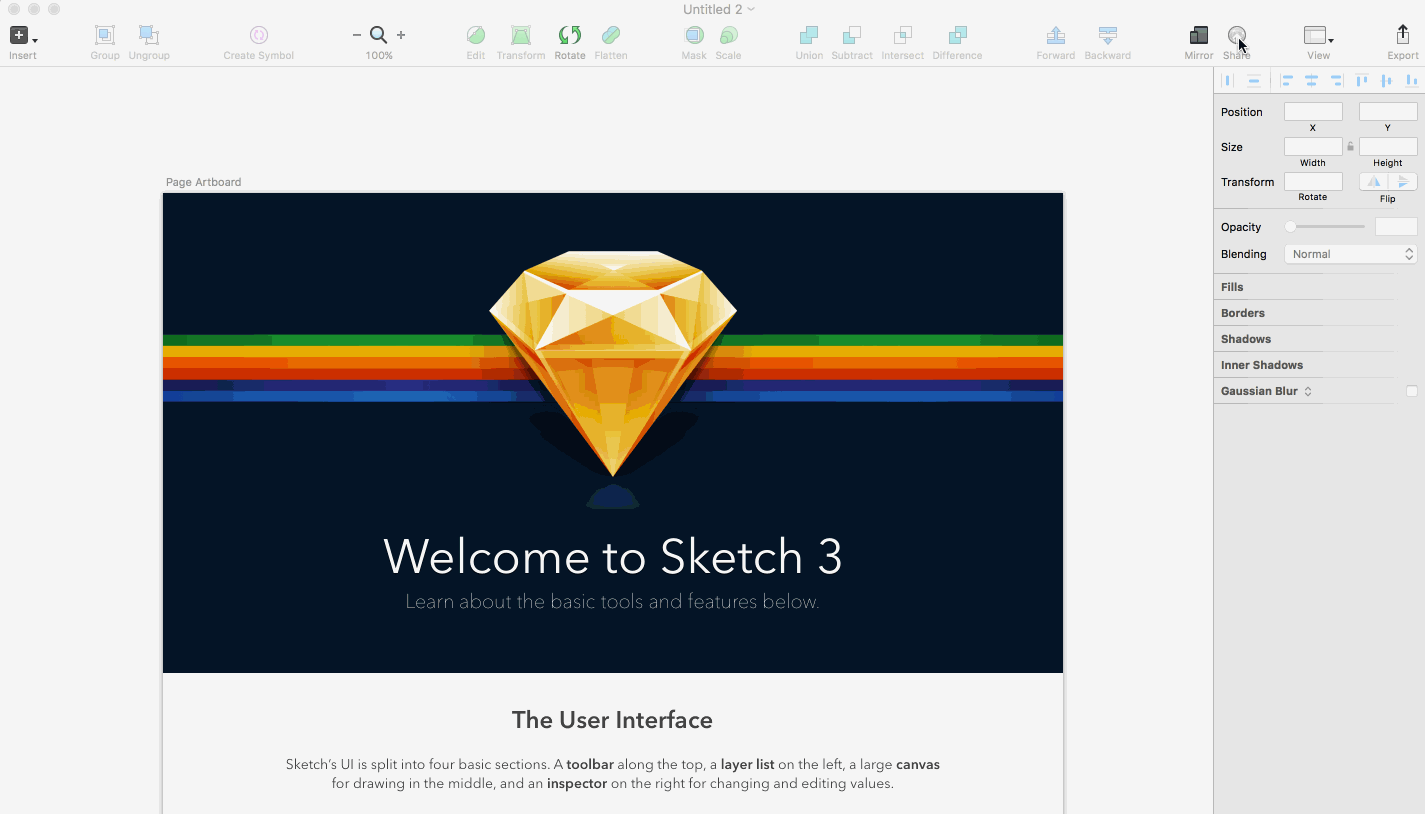Click the Width input field
Screen dimensions: 1425x814
point(1313,147)
